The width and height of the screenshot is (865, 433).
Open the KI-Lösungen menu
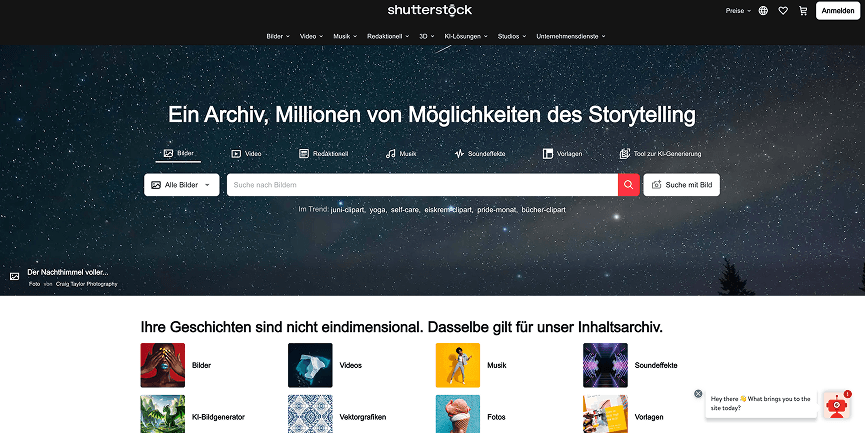466,36
